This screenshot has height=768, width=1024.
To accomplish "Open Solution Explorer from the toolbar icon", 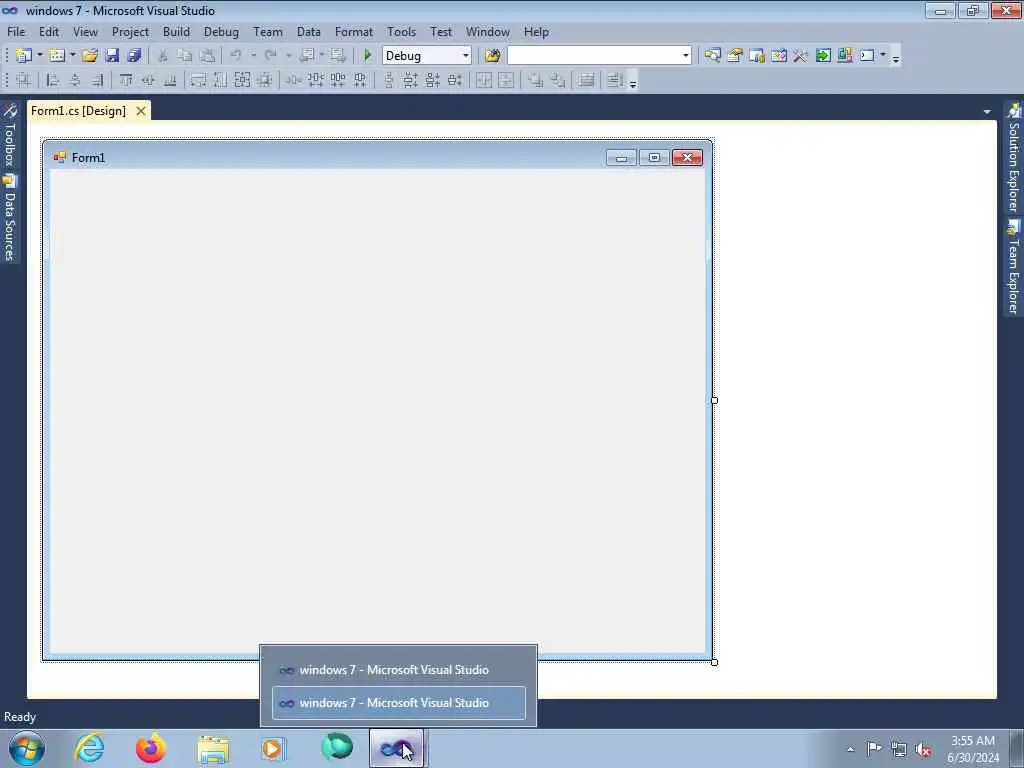I will tap(712, 56).
